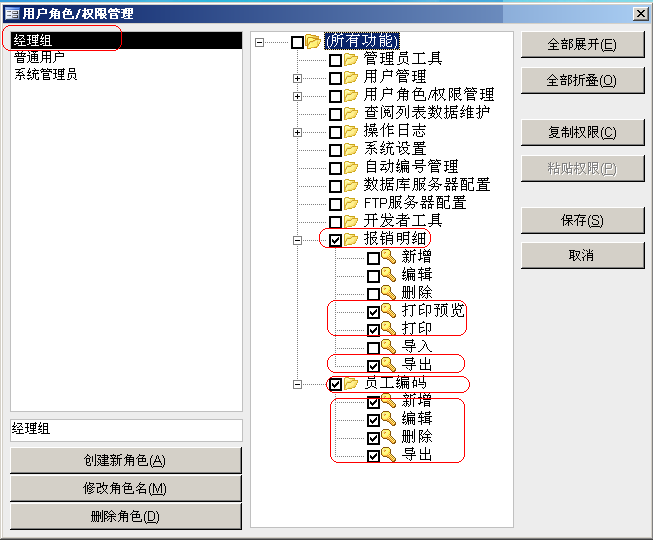Expand the 用户角色/权限管理 tree node
Viewport: 653px width, 540px height.
click(297, 96)
